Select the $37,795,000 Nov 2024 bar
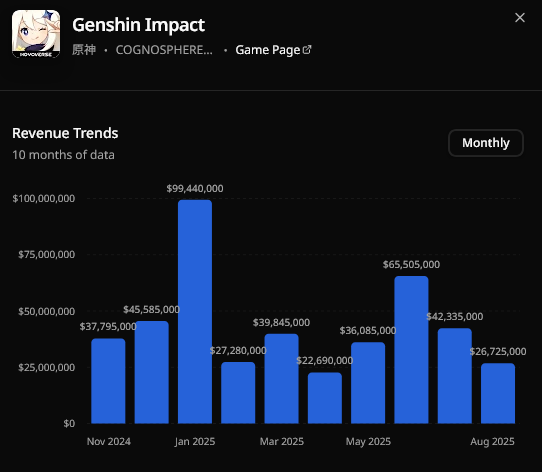Viewport: 542px width, 472px height. click(x=108, y=381)
